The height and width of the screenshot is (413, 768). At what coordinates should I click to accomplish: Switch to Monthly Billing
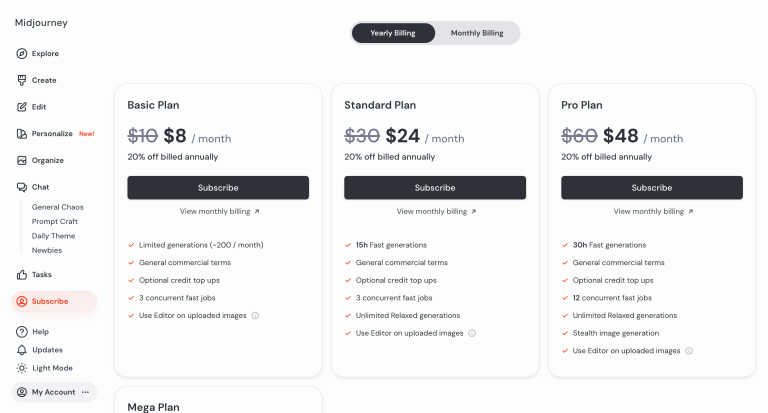477,33
